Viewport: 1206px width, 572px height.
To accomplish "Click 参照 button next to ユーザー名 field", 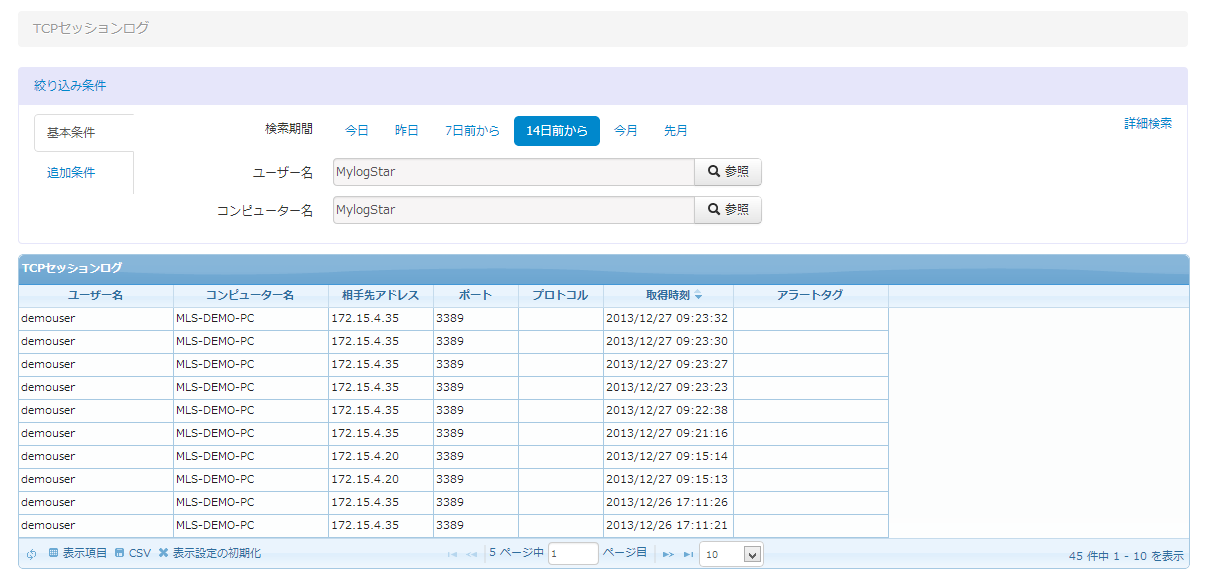I will pos(728,172).
